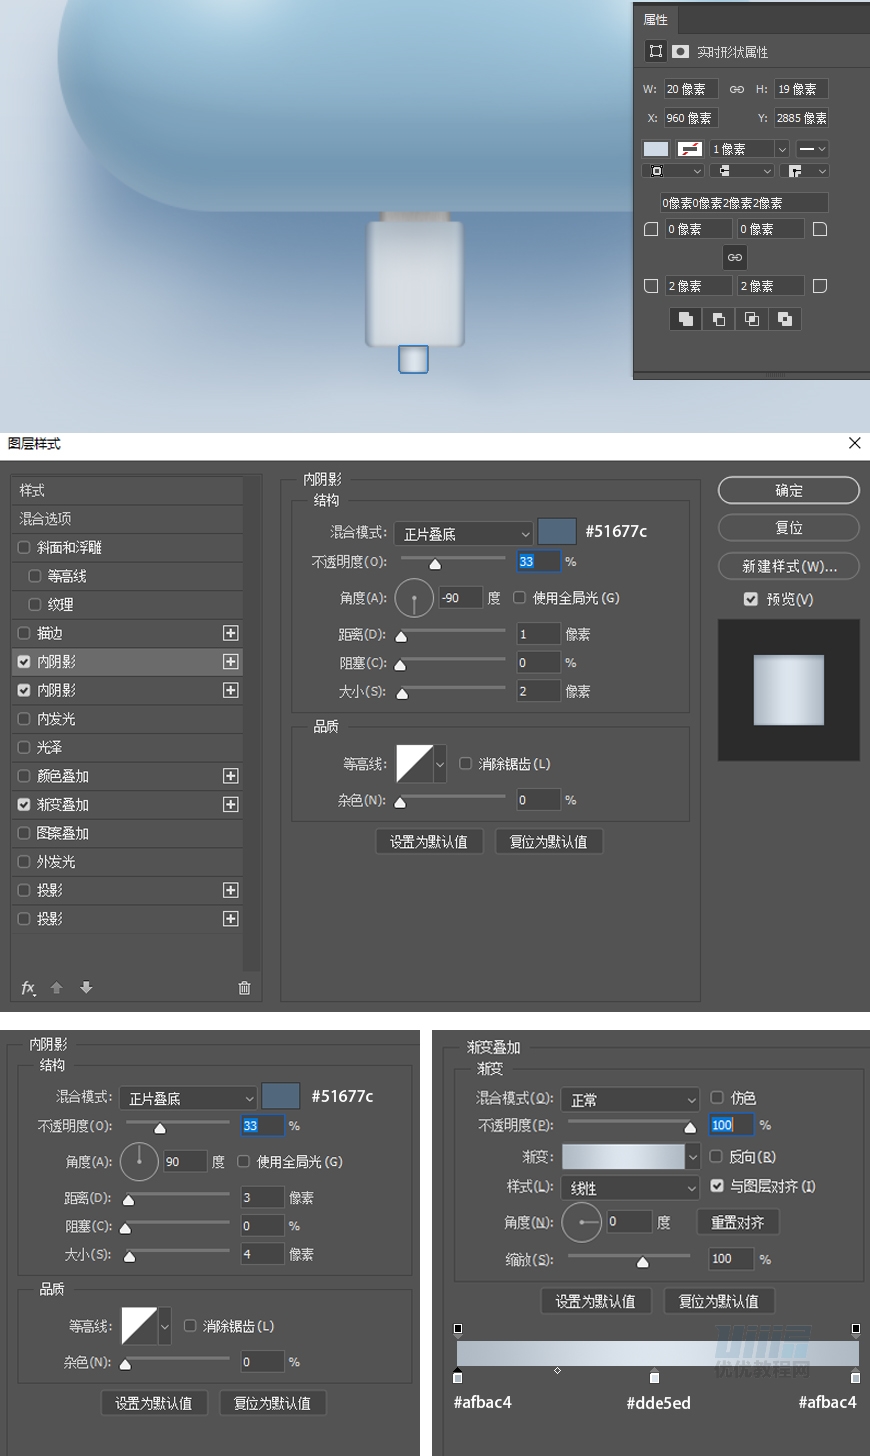Viewport: 870px width, 1456px height.
Task: Uncheck the 渐变叠加 checkbox
Action: click(24, 805)
